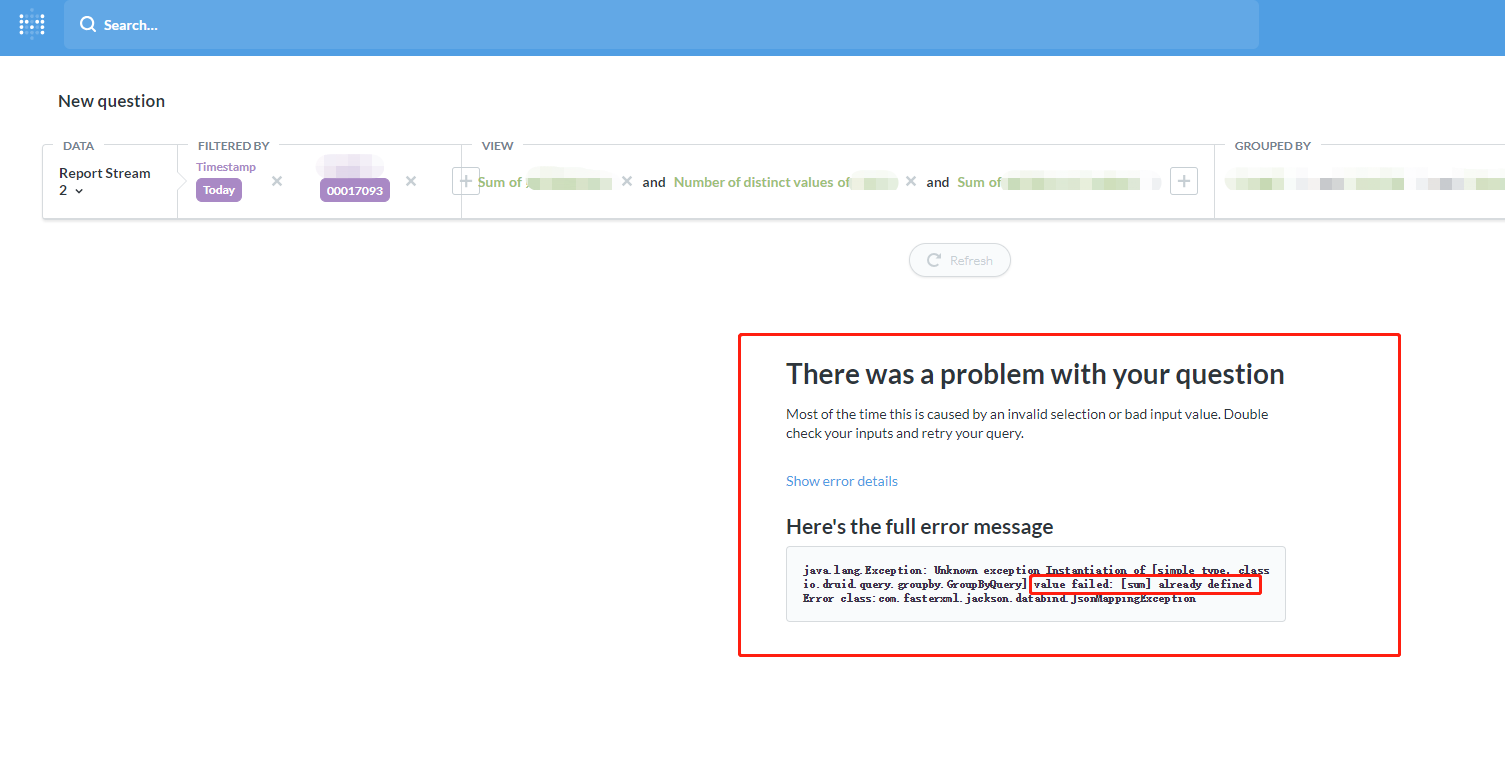Remove Number of distinct values metric
The image size is (1505, 770).
911,181
